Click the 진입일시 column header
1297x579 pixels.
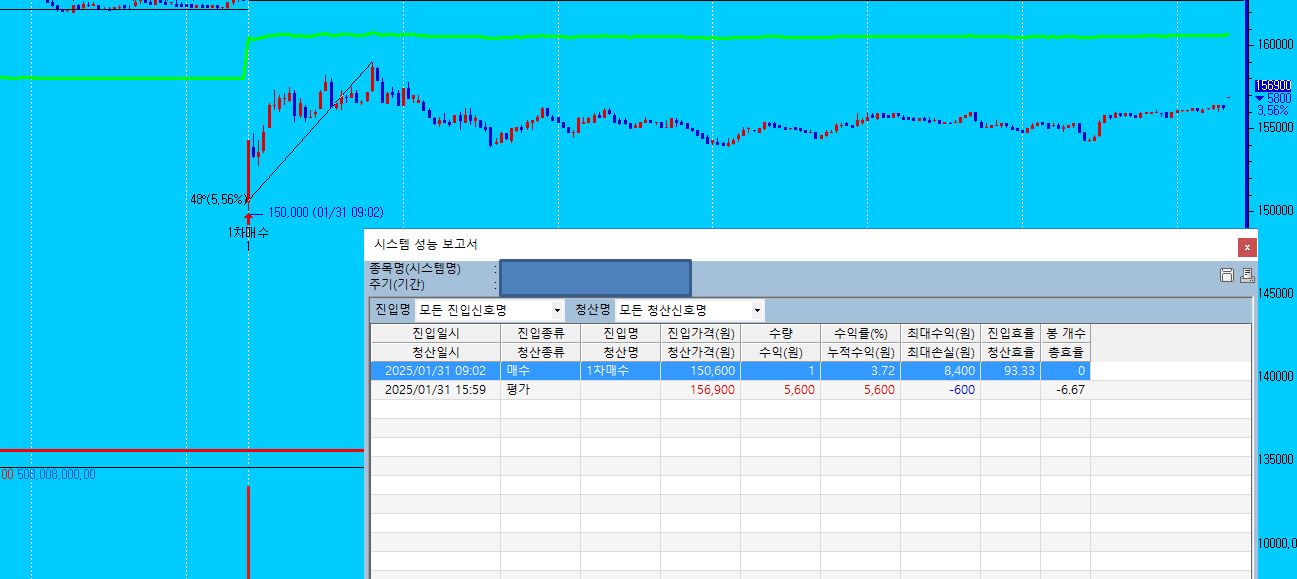point(435,333)
